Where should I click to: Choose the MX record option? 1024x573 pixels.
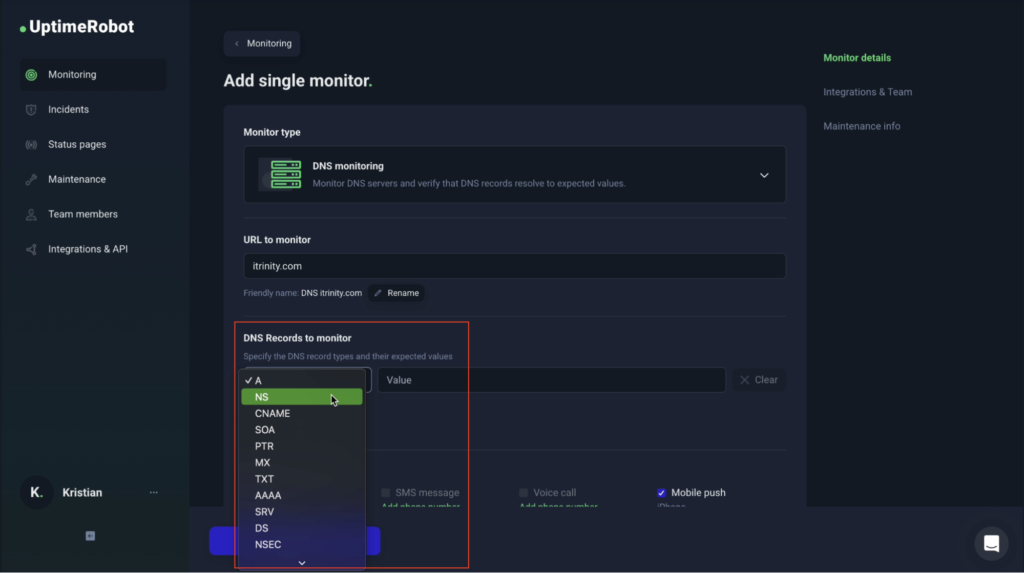coord(302,462)
